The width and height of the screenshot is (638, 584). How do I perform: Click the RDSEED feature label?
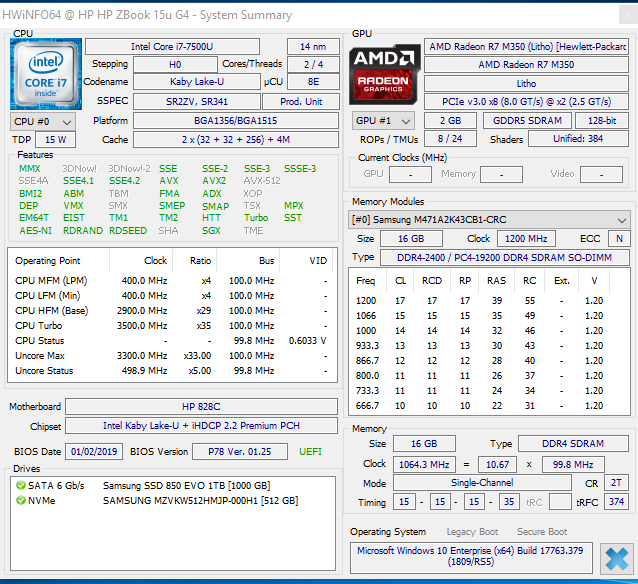point(128,231)
